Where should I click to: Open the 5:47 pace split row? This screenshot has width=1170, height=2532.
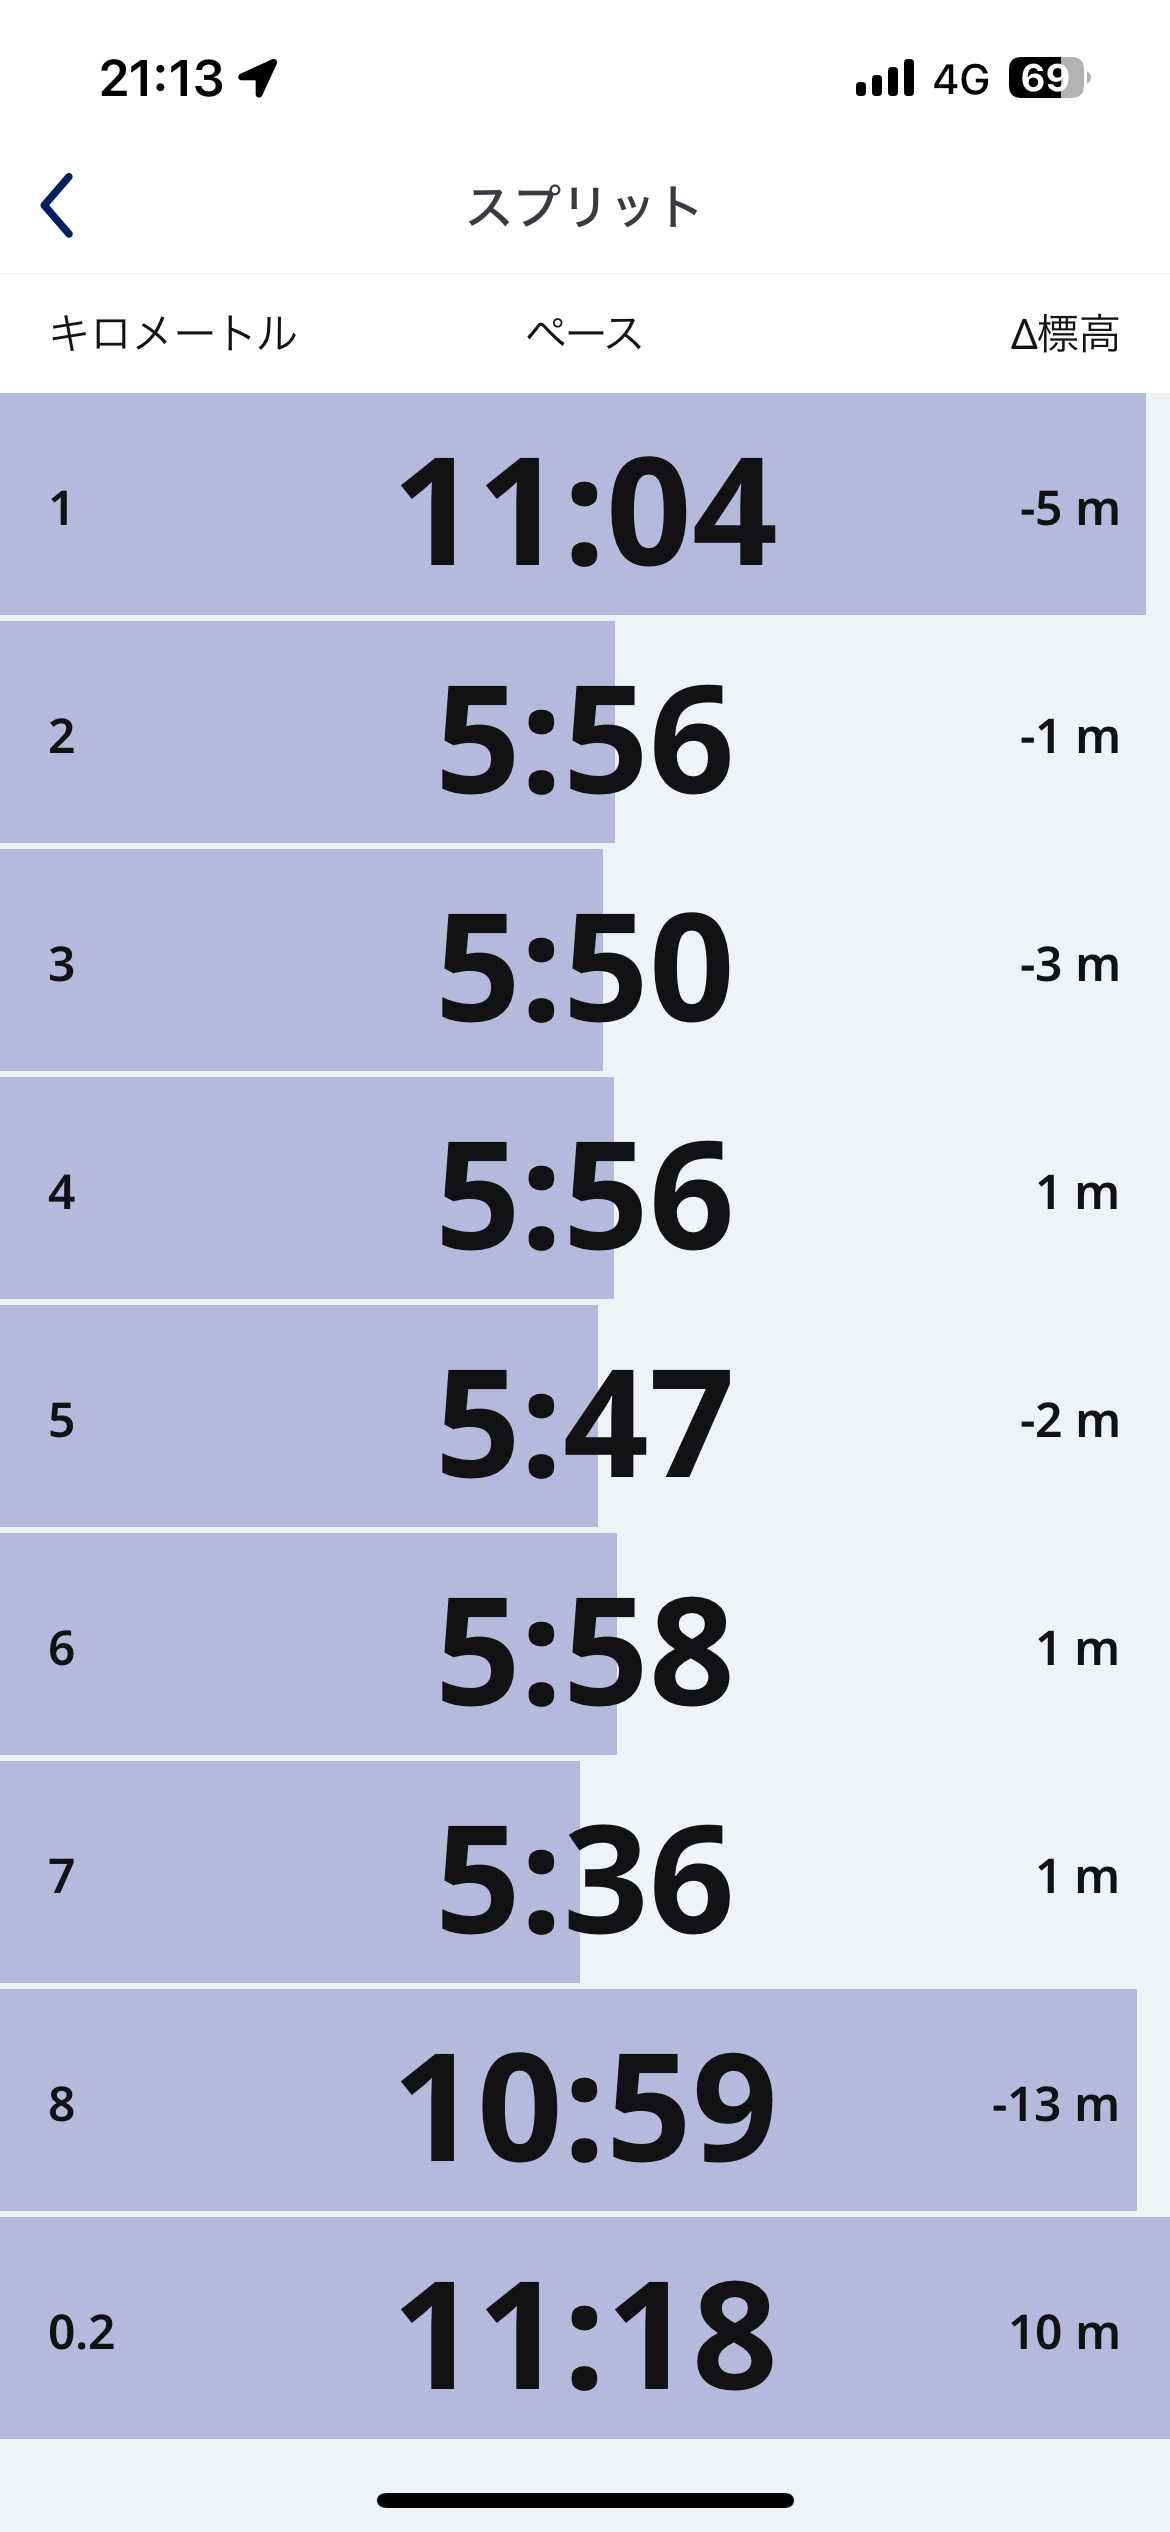[x=585, y=1418]
